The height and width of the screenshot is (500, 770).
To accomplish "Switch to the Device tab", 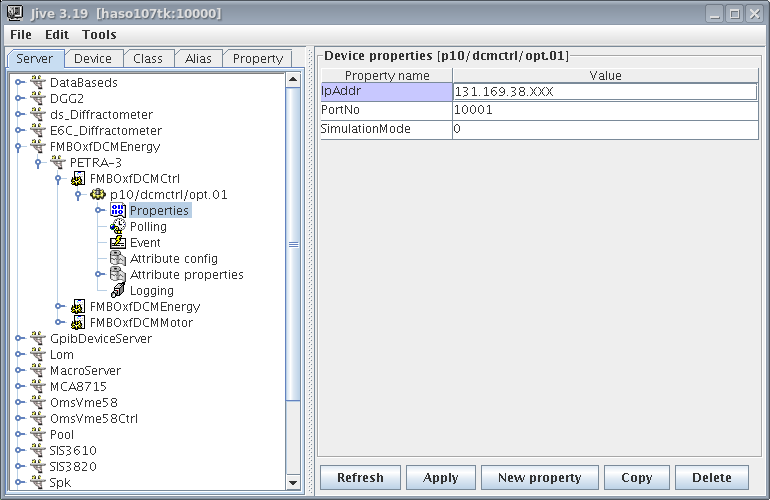I will pyautogui.click(x=93, y=58).
